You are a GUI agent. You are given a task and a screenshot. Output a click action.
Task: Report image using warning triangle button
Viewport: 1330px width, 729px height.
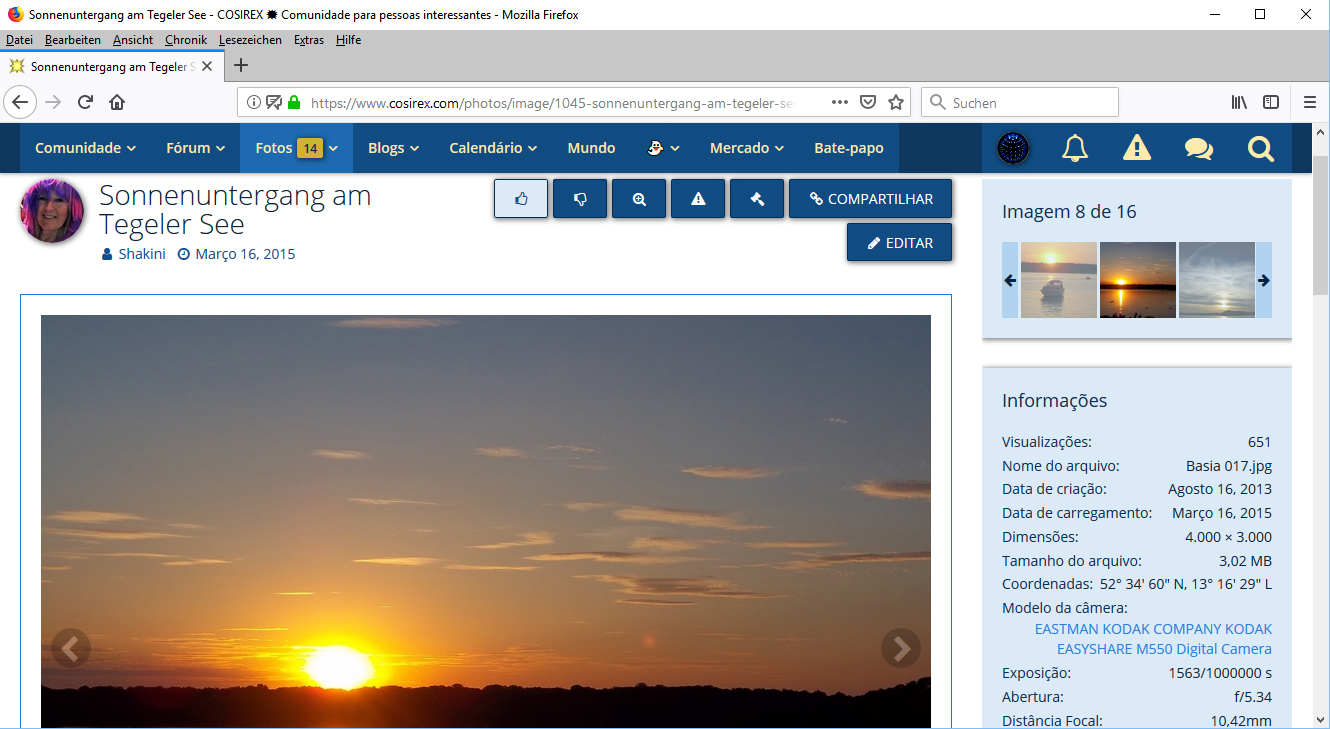click(698, 199)
